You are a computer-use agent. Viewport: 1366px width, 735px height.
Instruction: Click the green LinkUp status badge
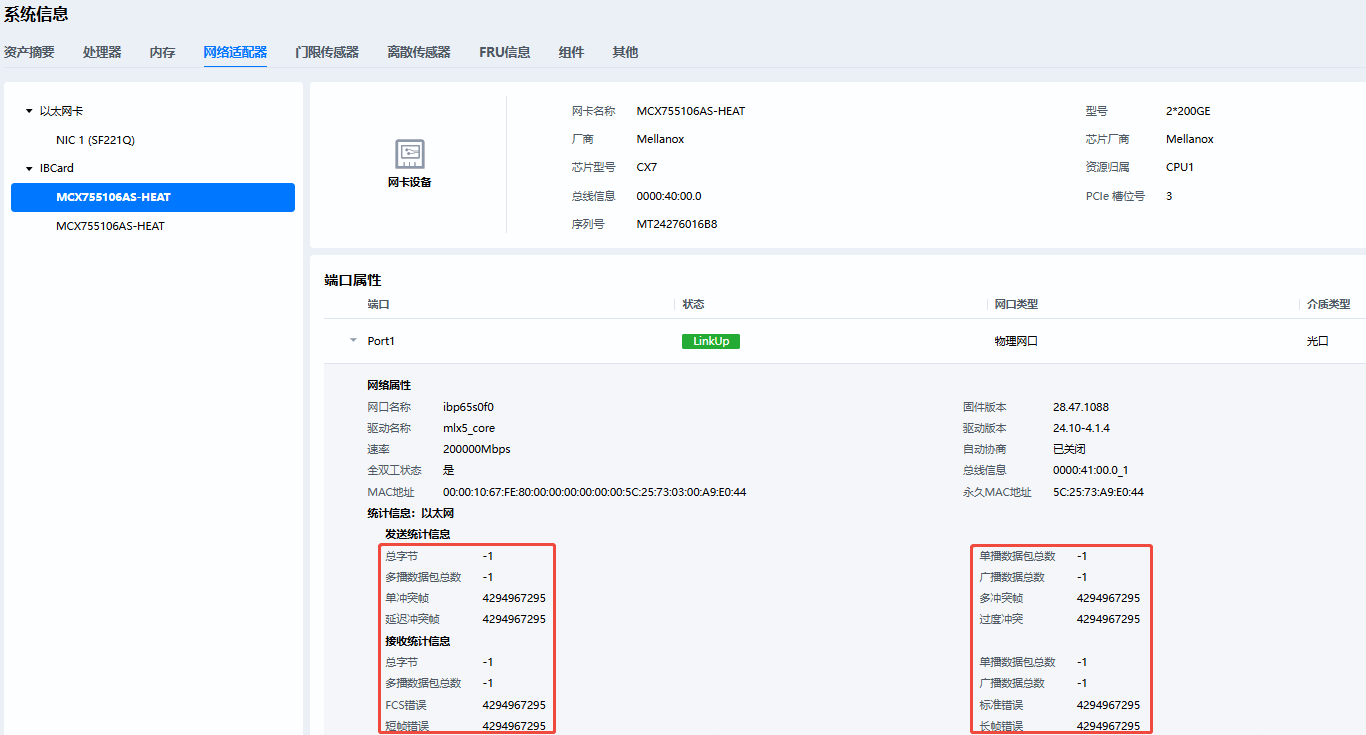click(x=711, y=341)
